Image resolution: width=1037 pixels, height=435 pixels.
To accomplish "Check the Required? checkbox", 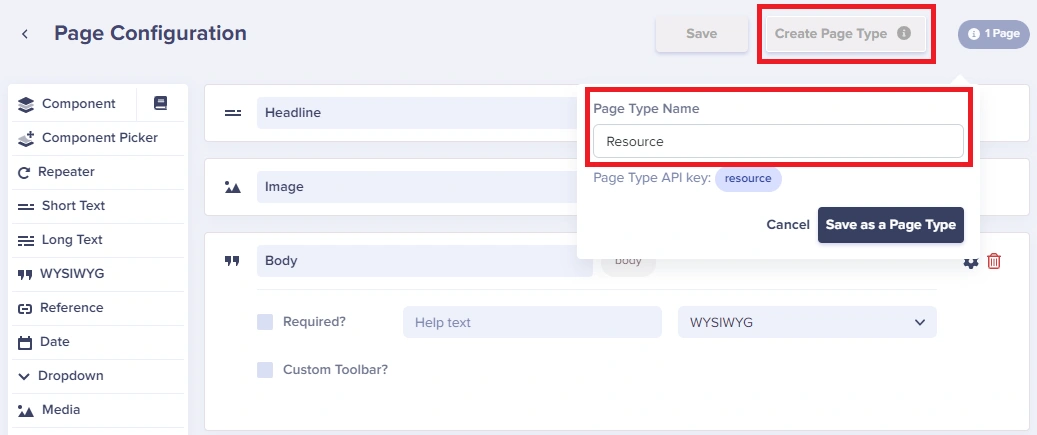I will 265,322.
